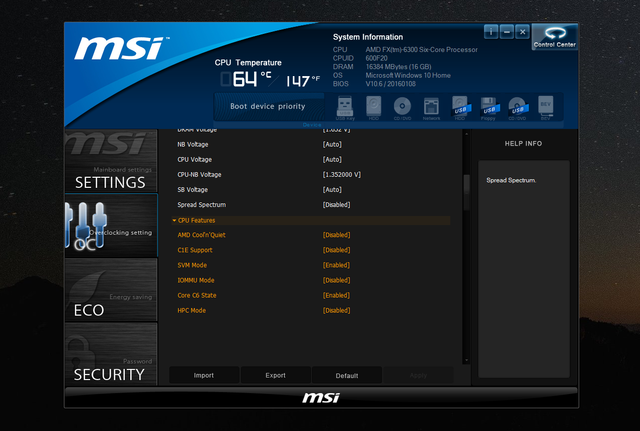Click the scrollbar down arrow
The height and width of the screenshot is (431, 640).
pyautogui.click(x=467, y=361)
